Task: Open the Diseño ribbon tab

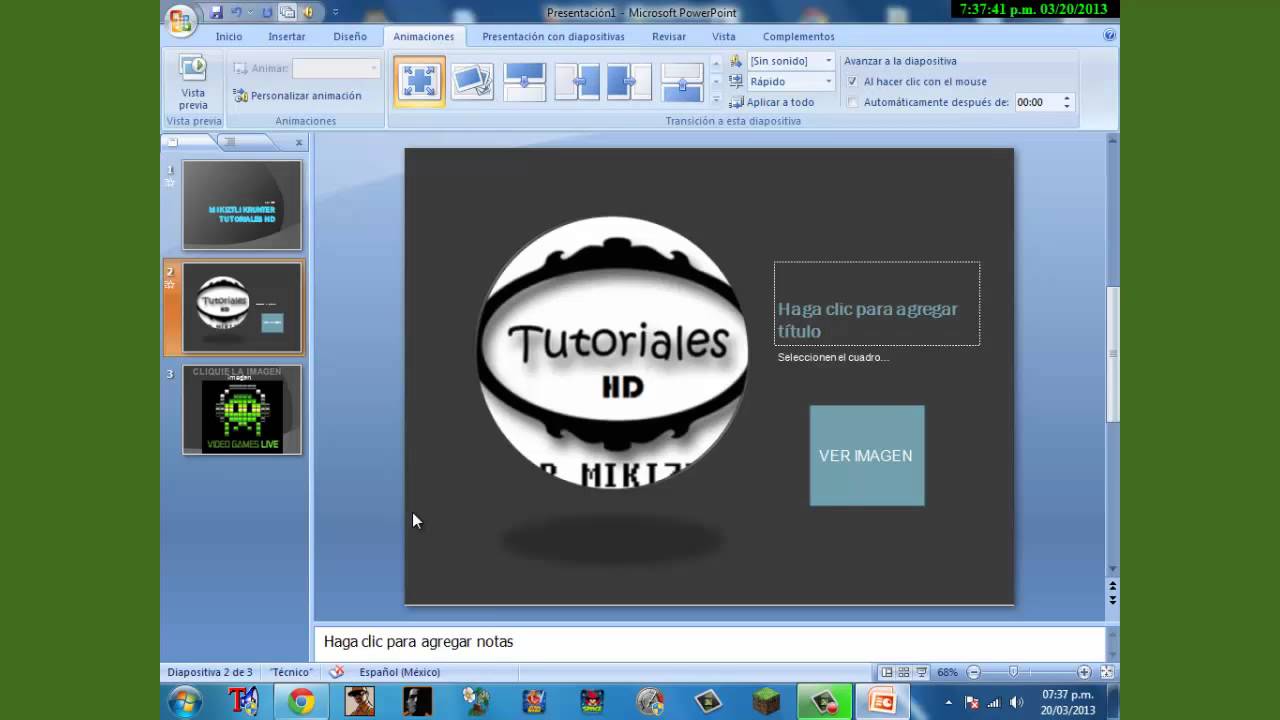Action: coord(350,36)
